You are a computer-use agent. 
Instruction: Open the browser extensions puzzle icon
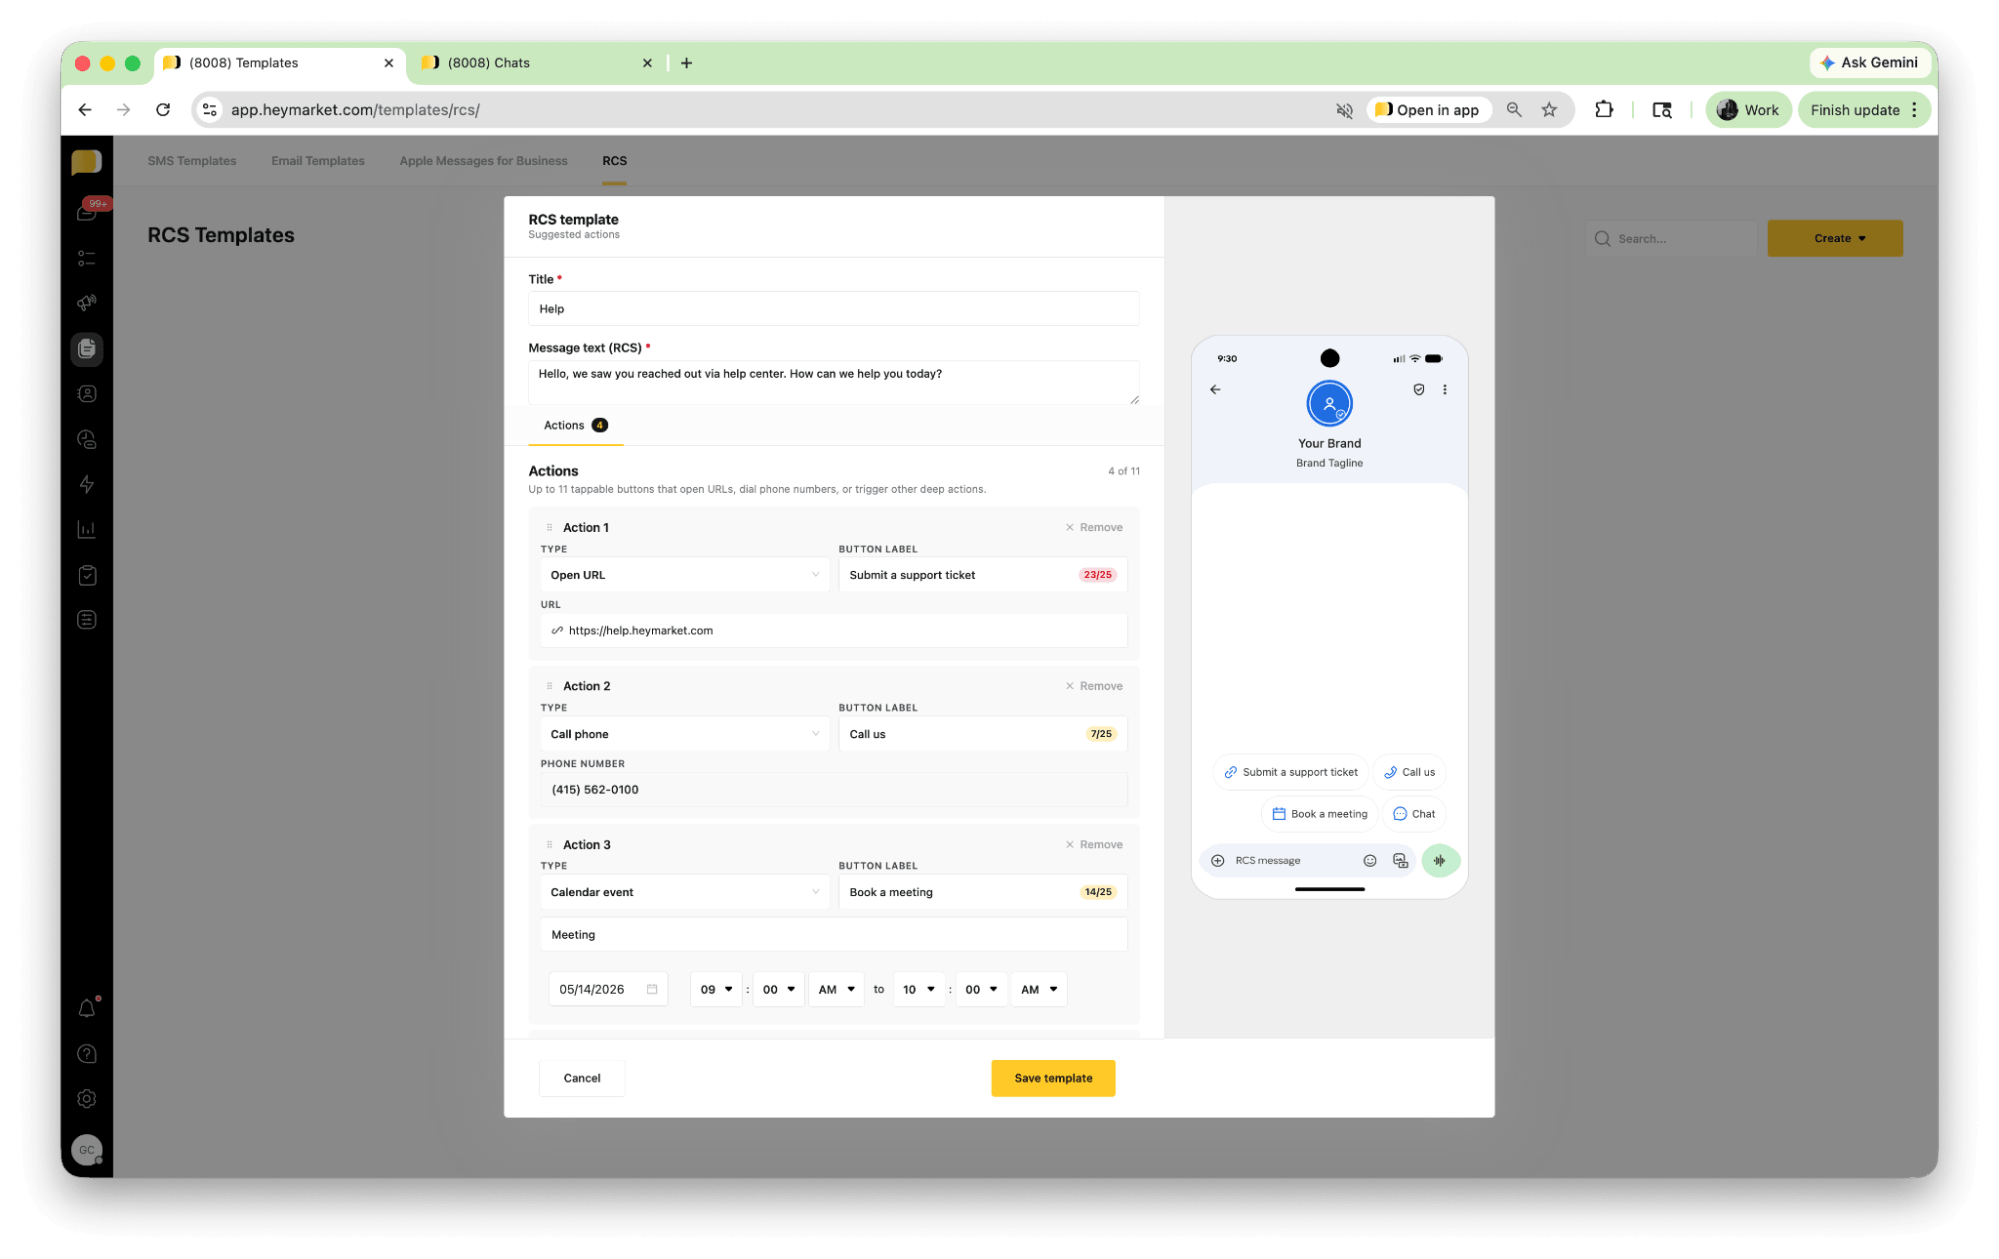coord(1604,110)
